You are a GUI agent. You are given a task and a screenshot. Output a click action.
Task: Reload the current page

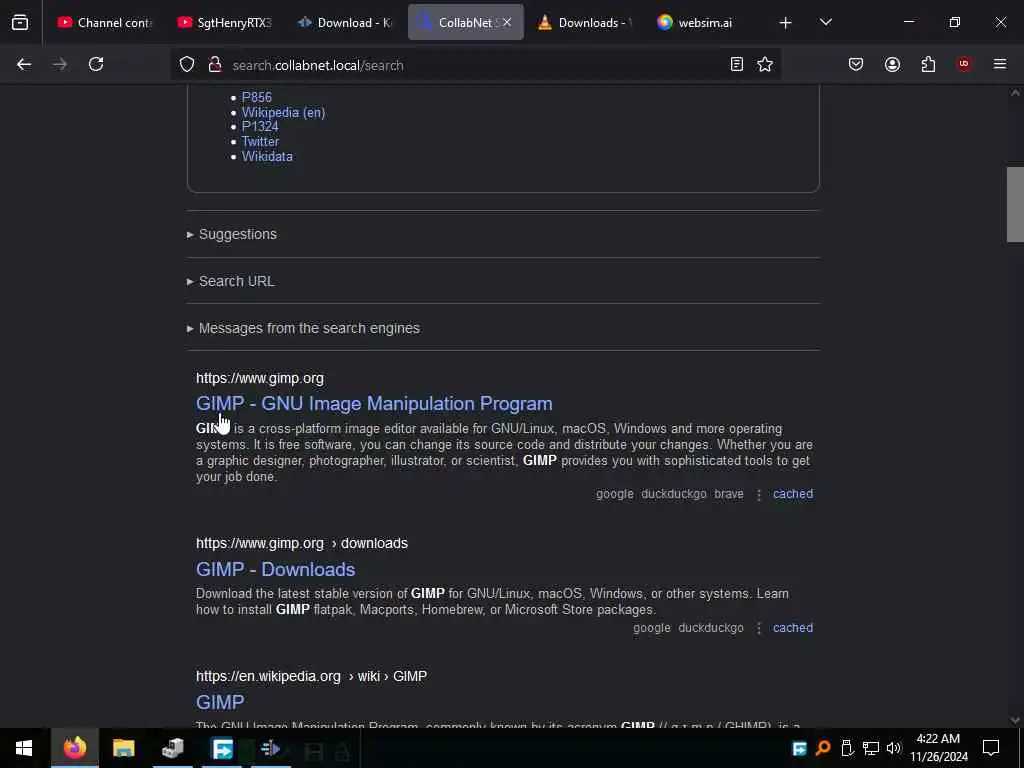pyautogui.click(x=96, y=64)
